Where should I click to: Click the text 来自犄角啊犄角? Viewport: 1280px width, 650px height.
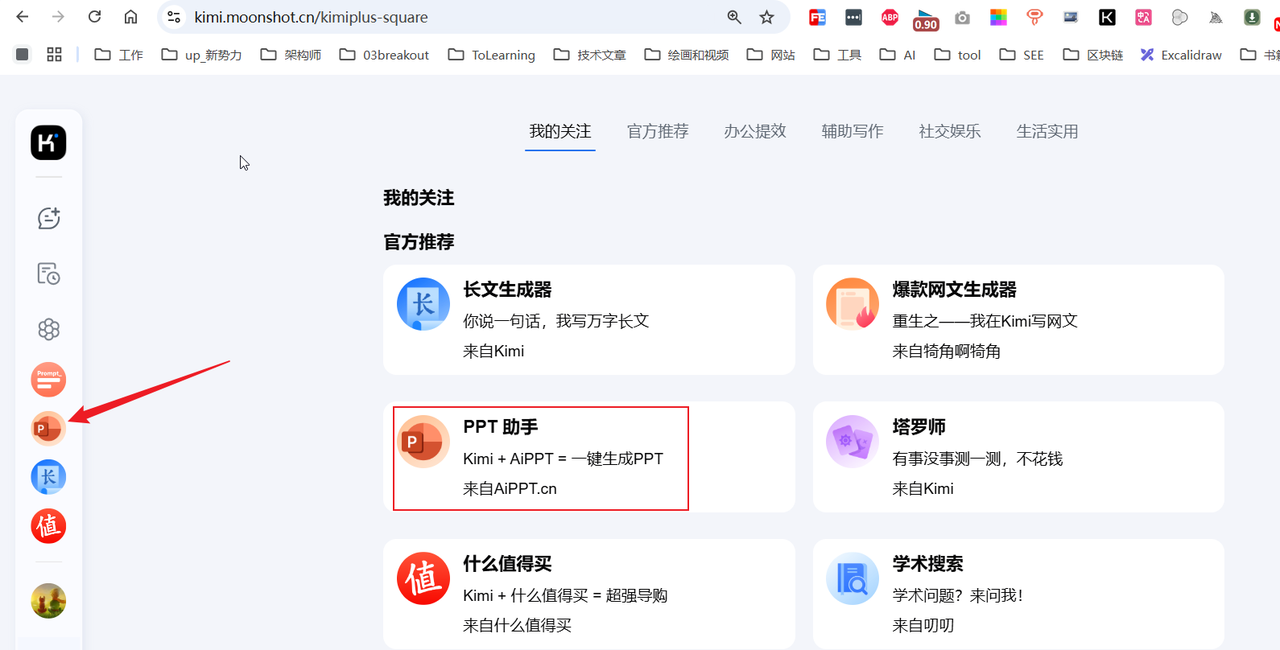click(947, 351)
